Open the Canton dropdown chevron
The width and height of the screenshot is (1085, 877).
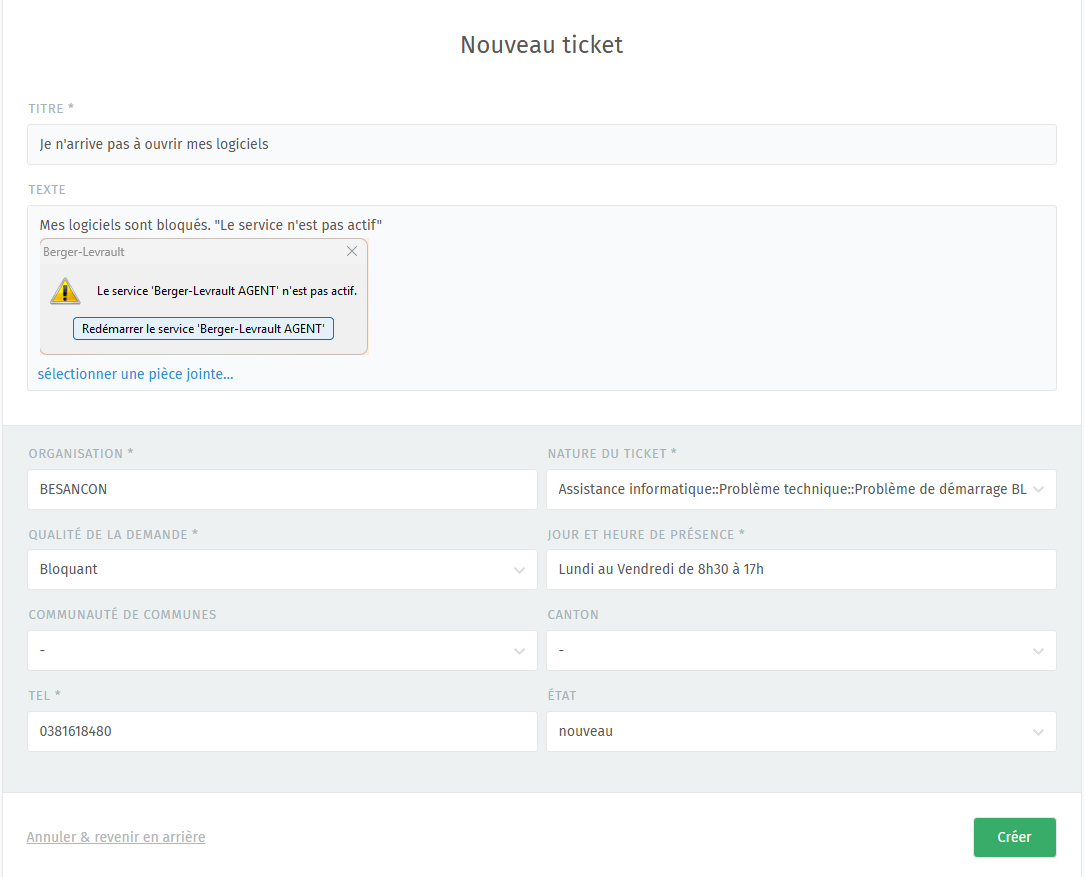[x=1038, y=651]
